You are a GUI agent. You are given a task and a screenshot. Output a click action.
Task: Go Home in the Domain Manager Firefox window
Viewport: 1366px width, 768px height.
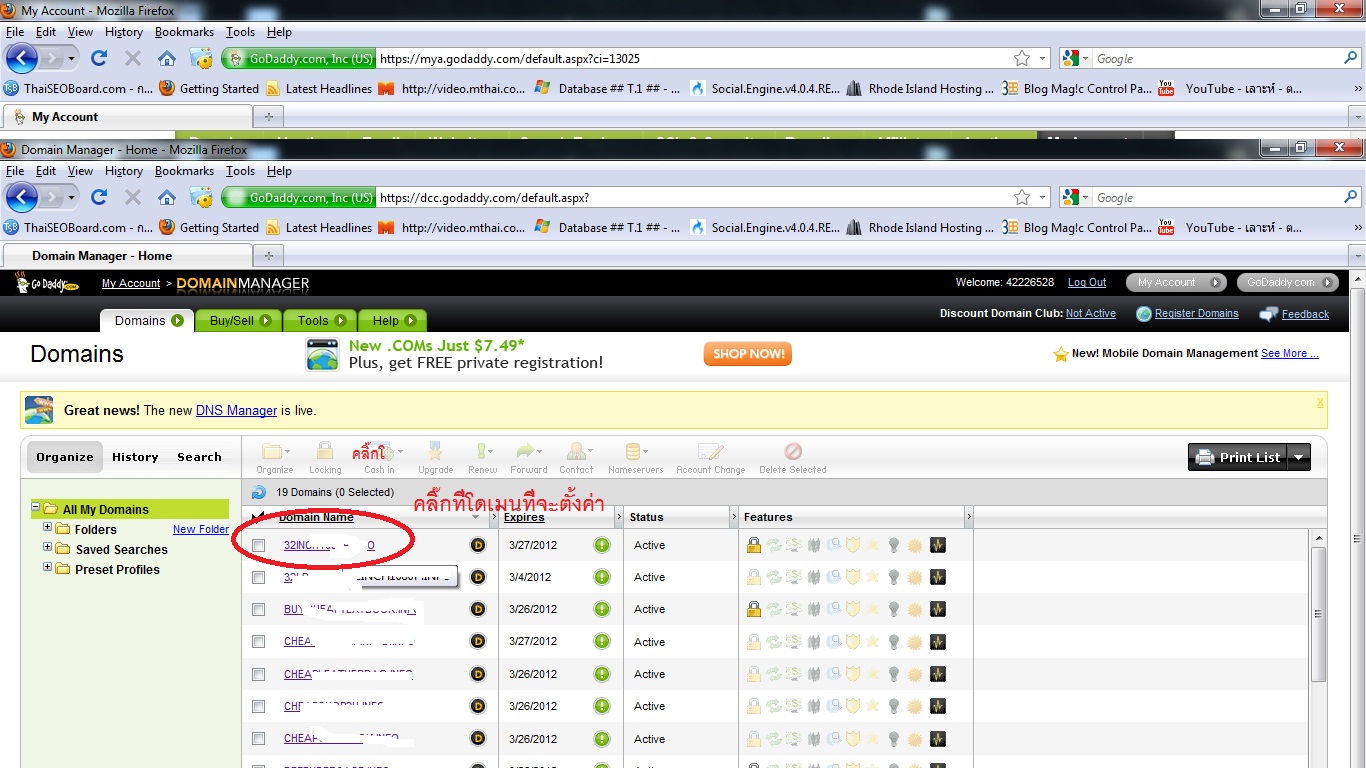(167, 197)
